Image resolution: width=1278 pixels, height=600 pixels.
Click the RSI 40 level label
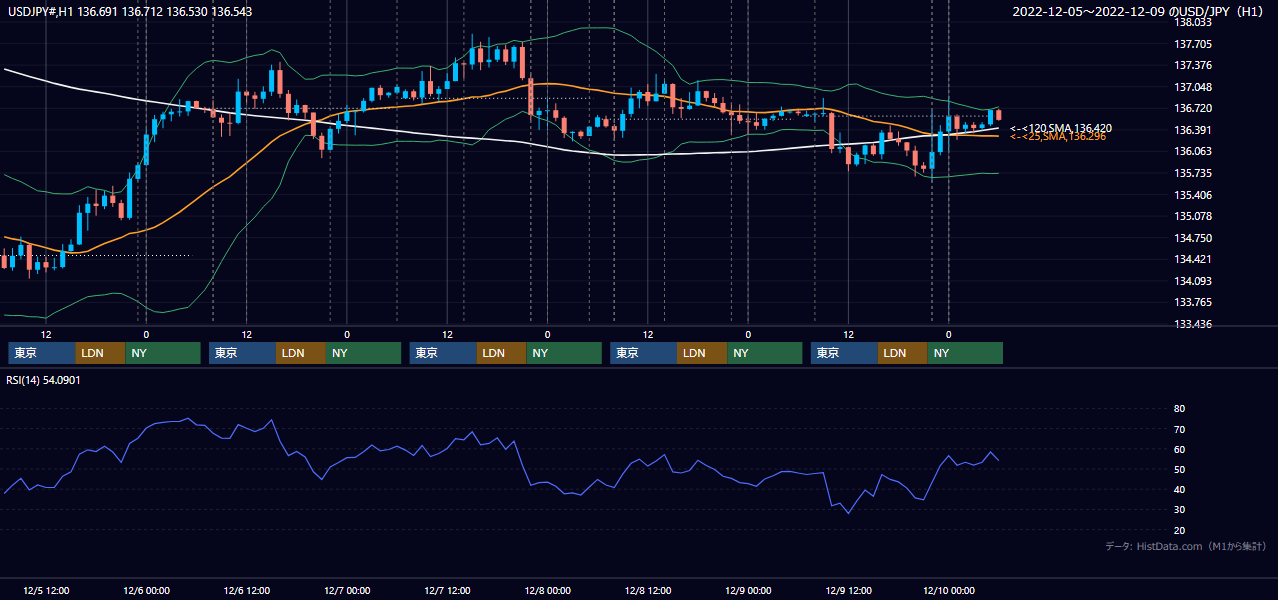click(1179, 489)
